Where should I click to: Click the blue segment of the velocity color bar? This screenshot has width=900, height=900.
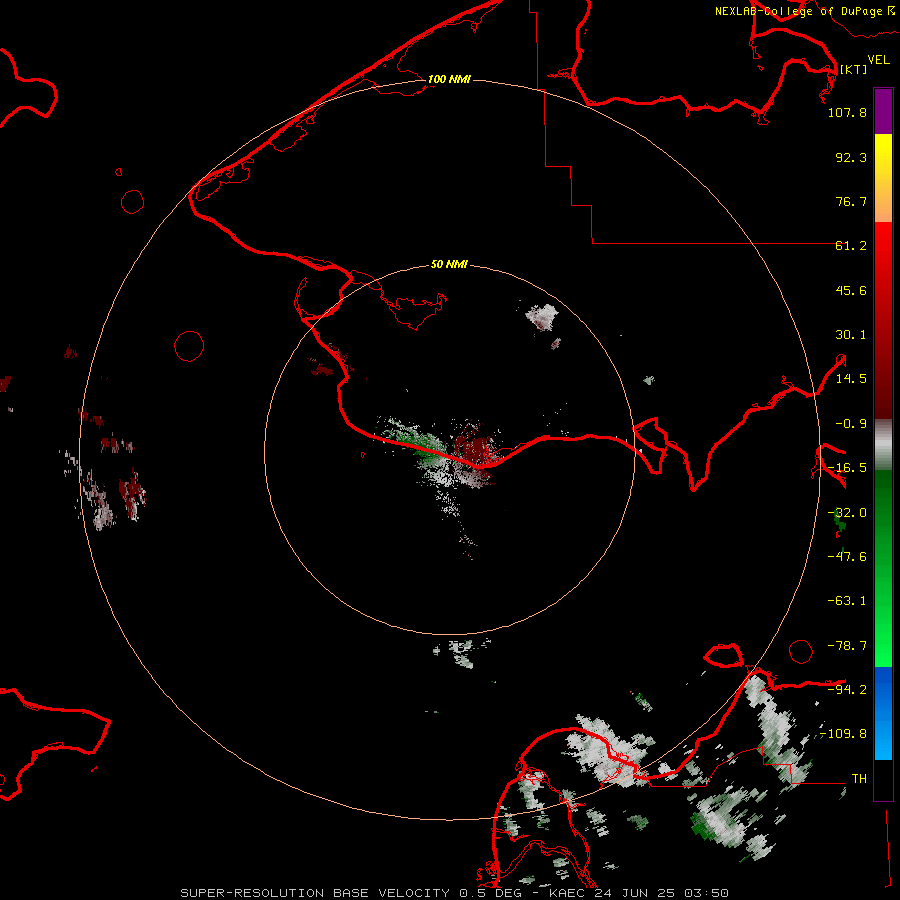[x=883, y=713]
